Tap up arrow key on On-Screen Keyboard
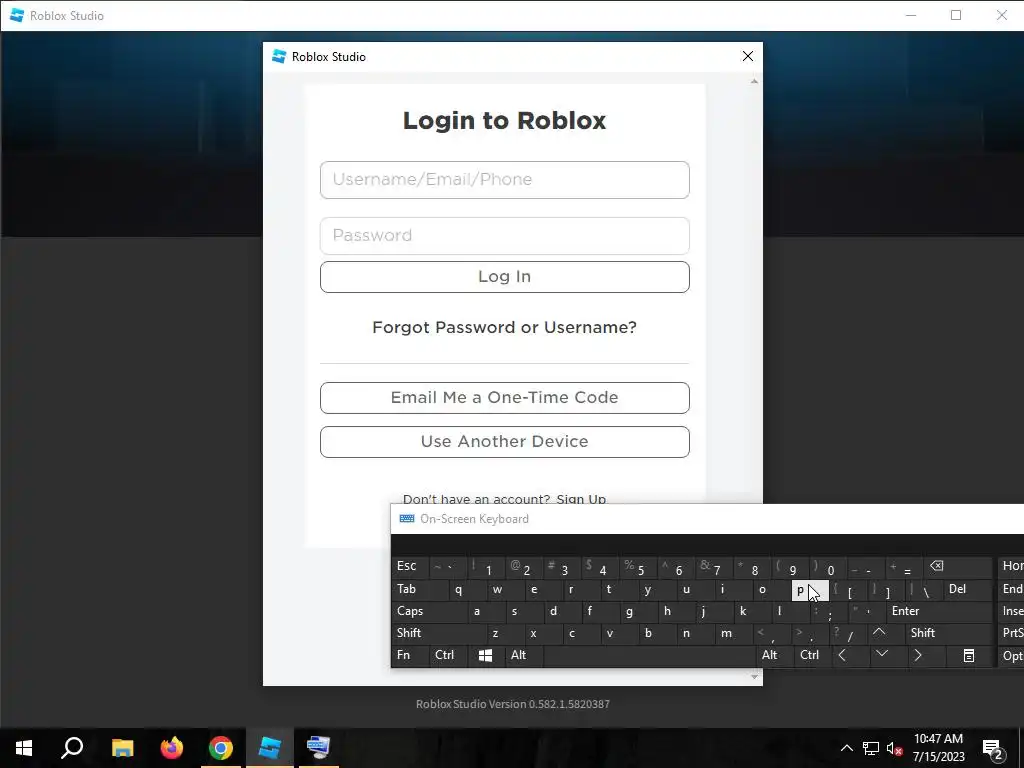This screenshot has height=768, width=1024. [x=885, y=633]
